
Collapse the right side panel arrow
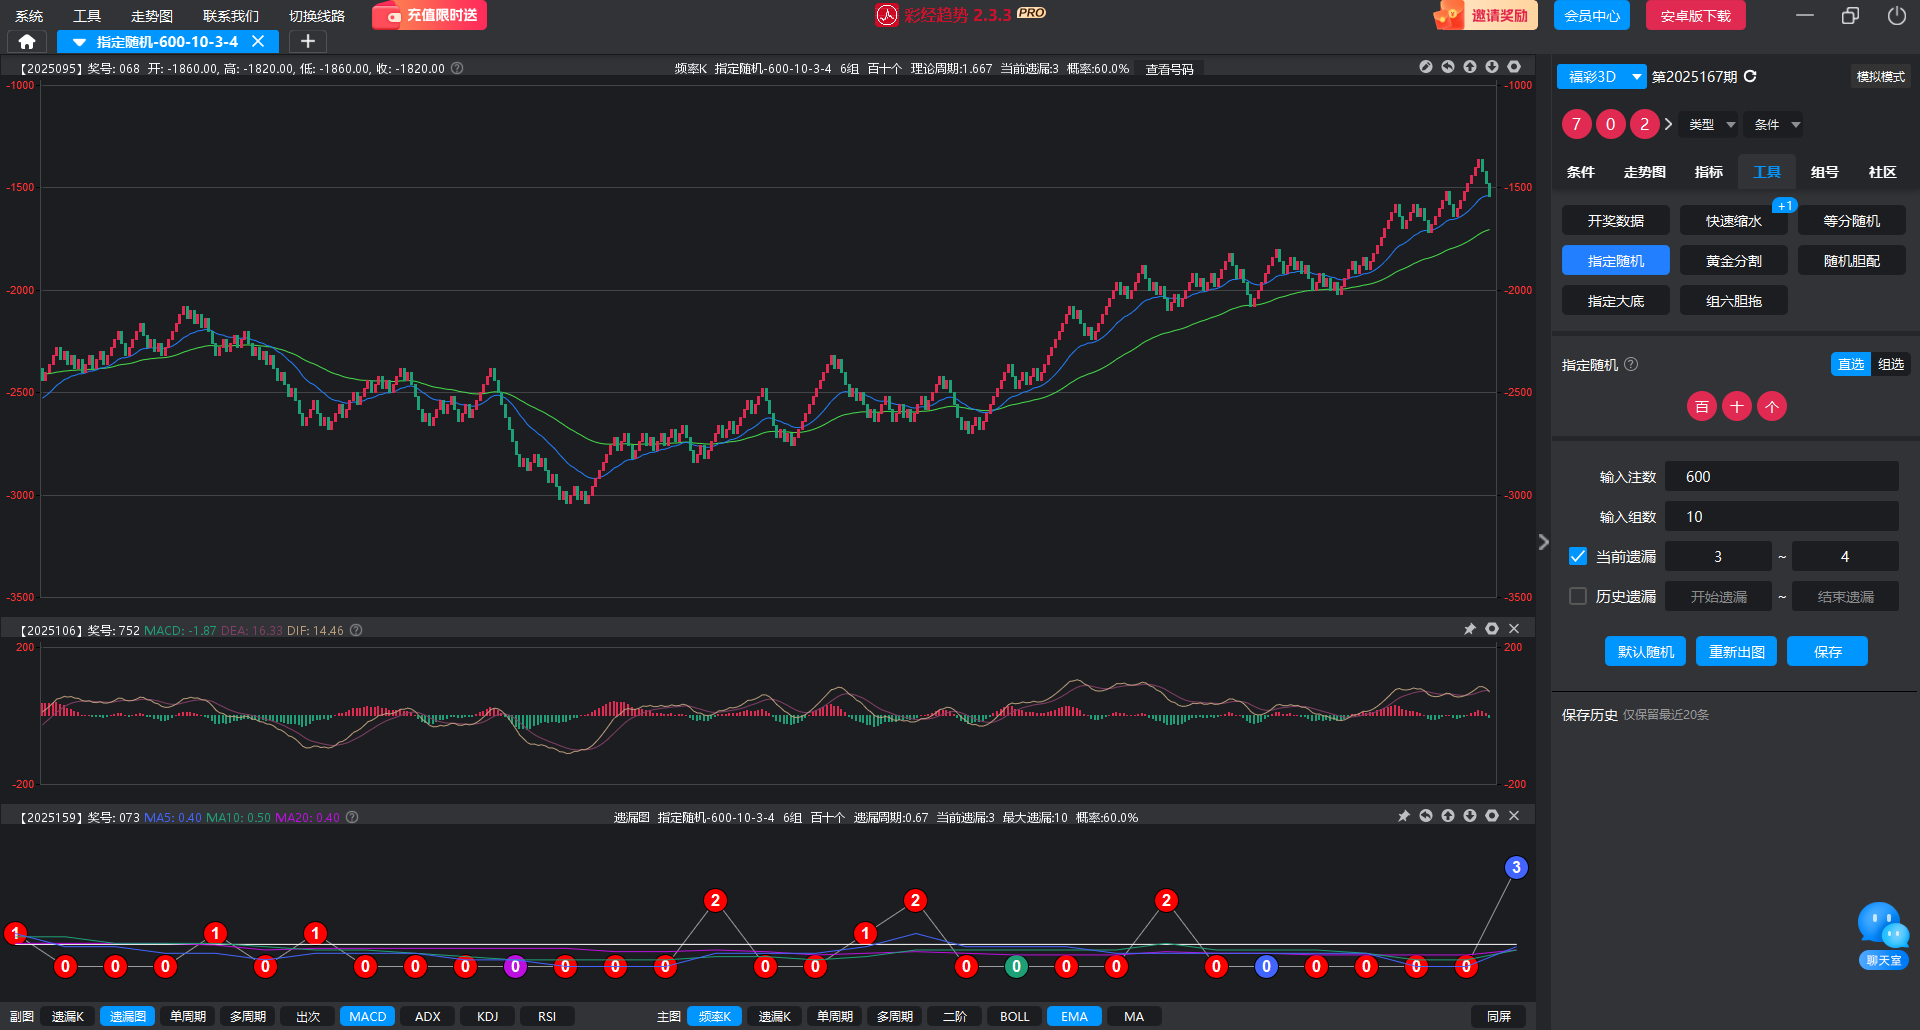coord(1543,542)
